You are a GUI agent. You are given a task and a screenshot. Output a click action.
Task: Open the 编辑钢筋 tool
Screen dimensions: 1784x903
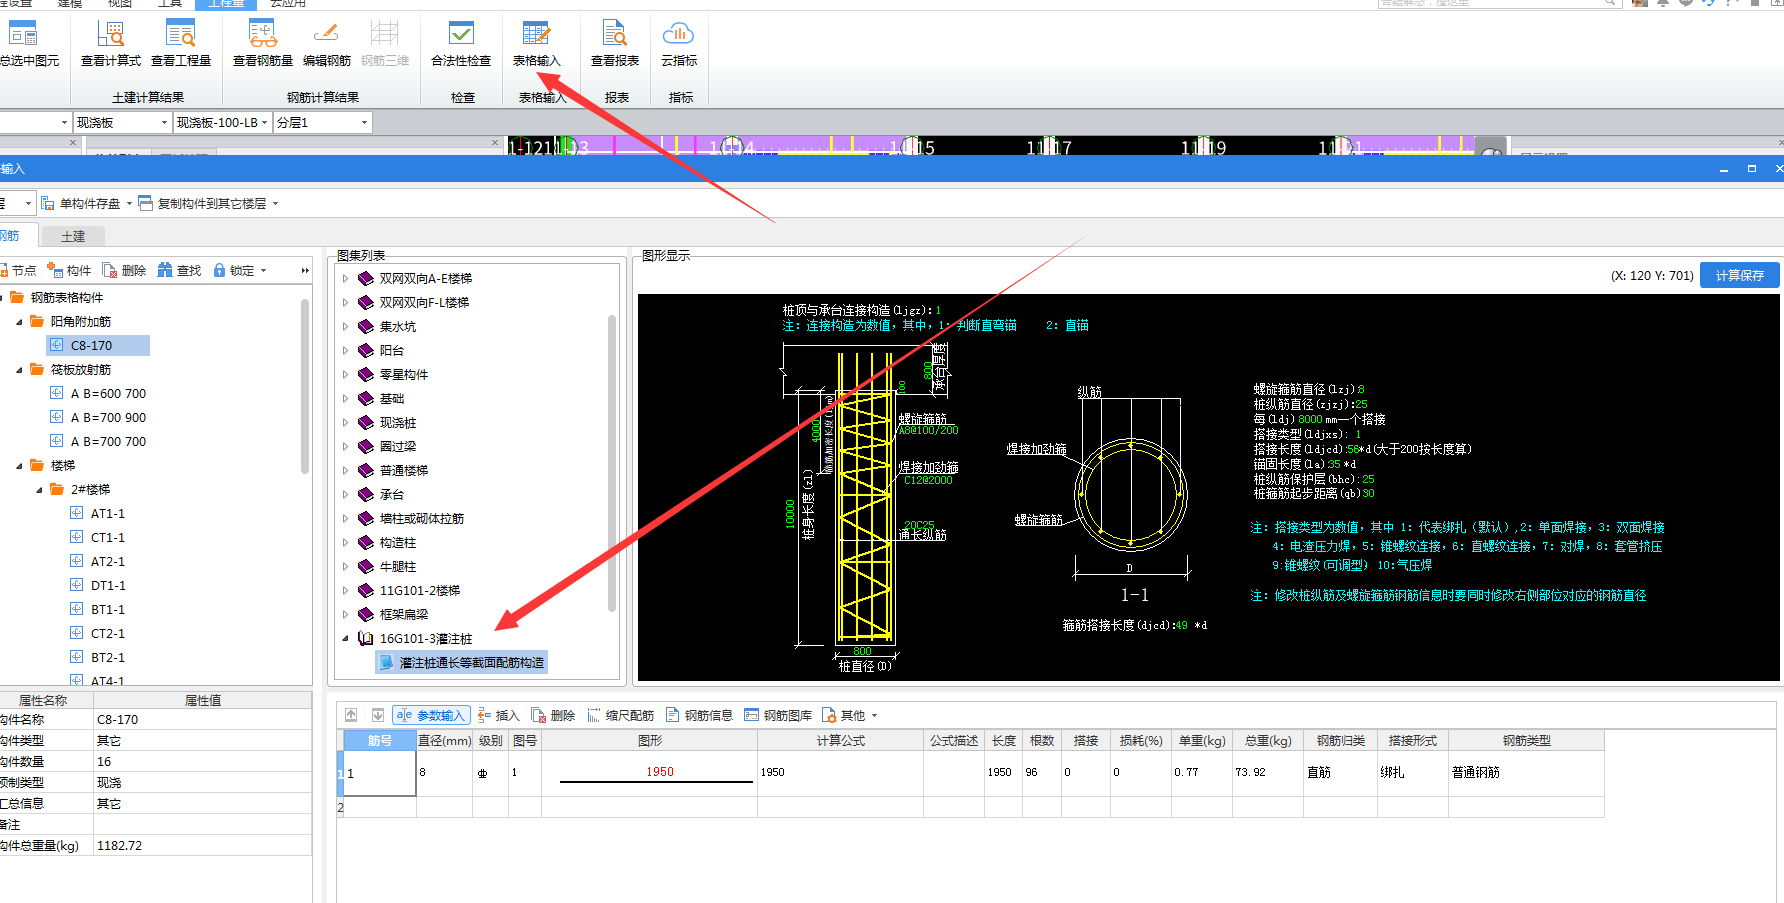pos(327,44)
